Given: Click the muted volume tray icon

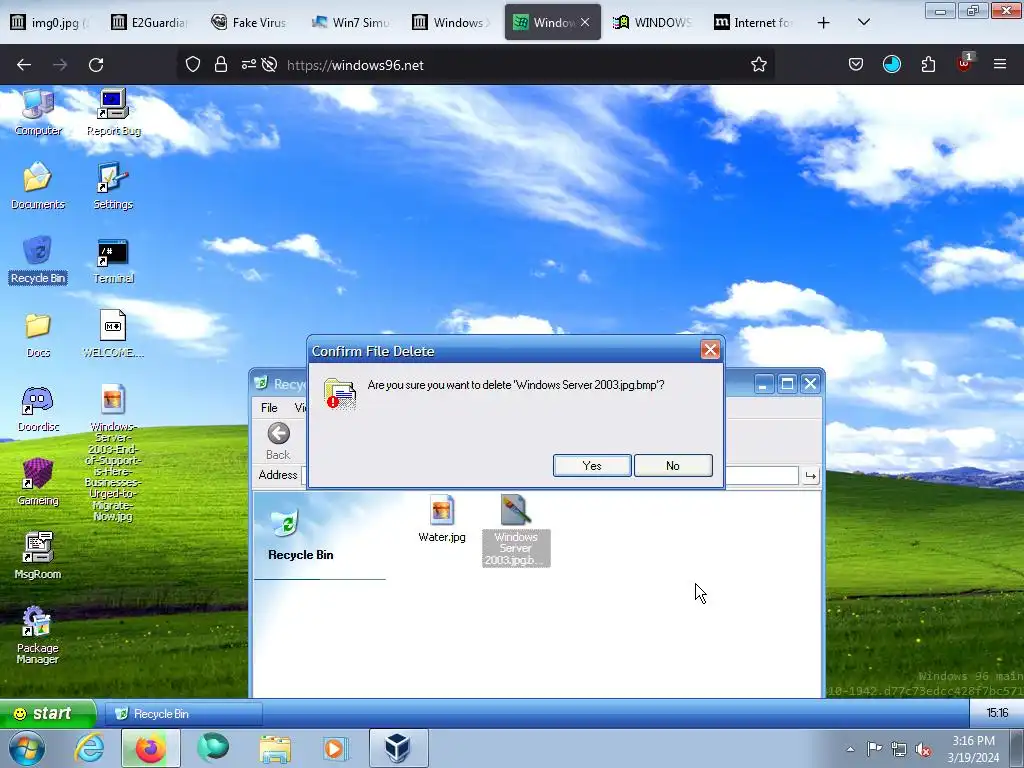Looking at the screenshot, I should click(923, 749).
